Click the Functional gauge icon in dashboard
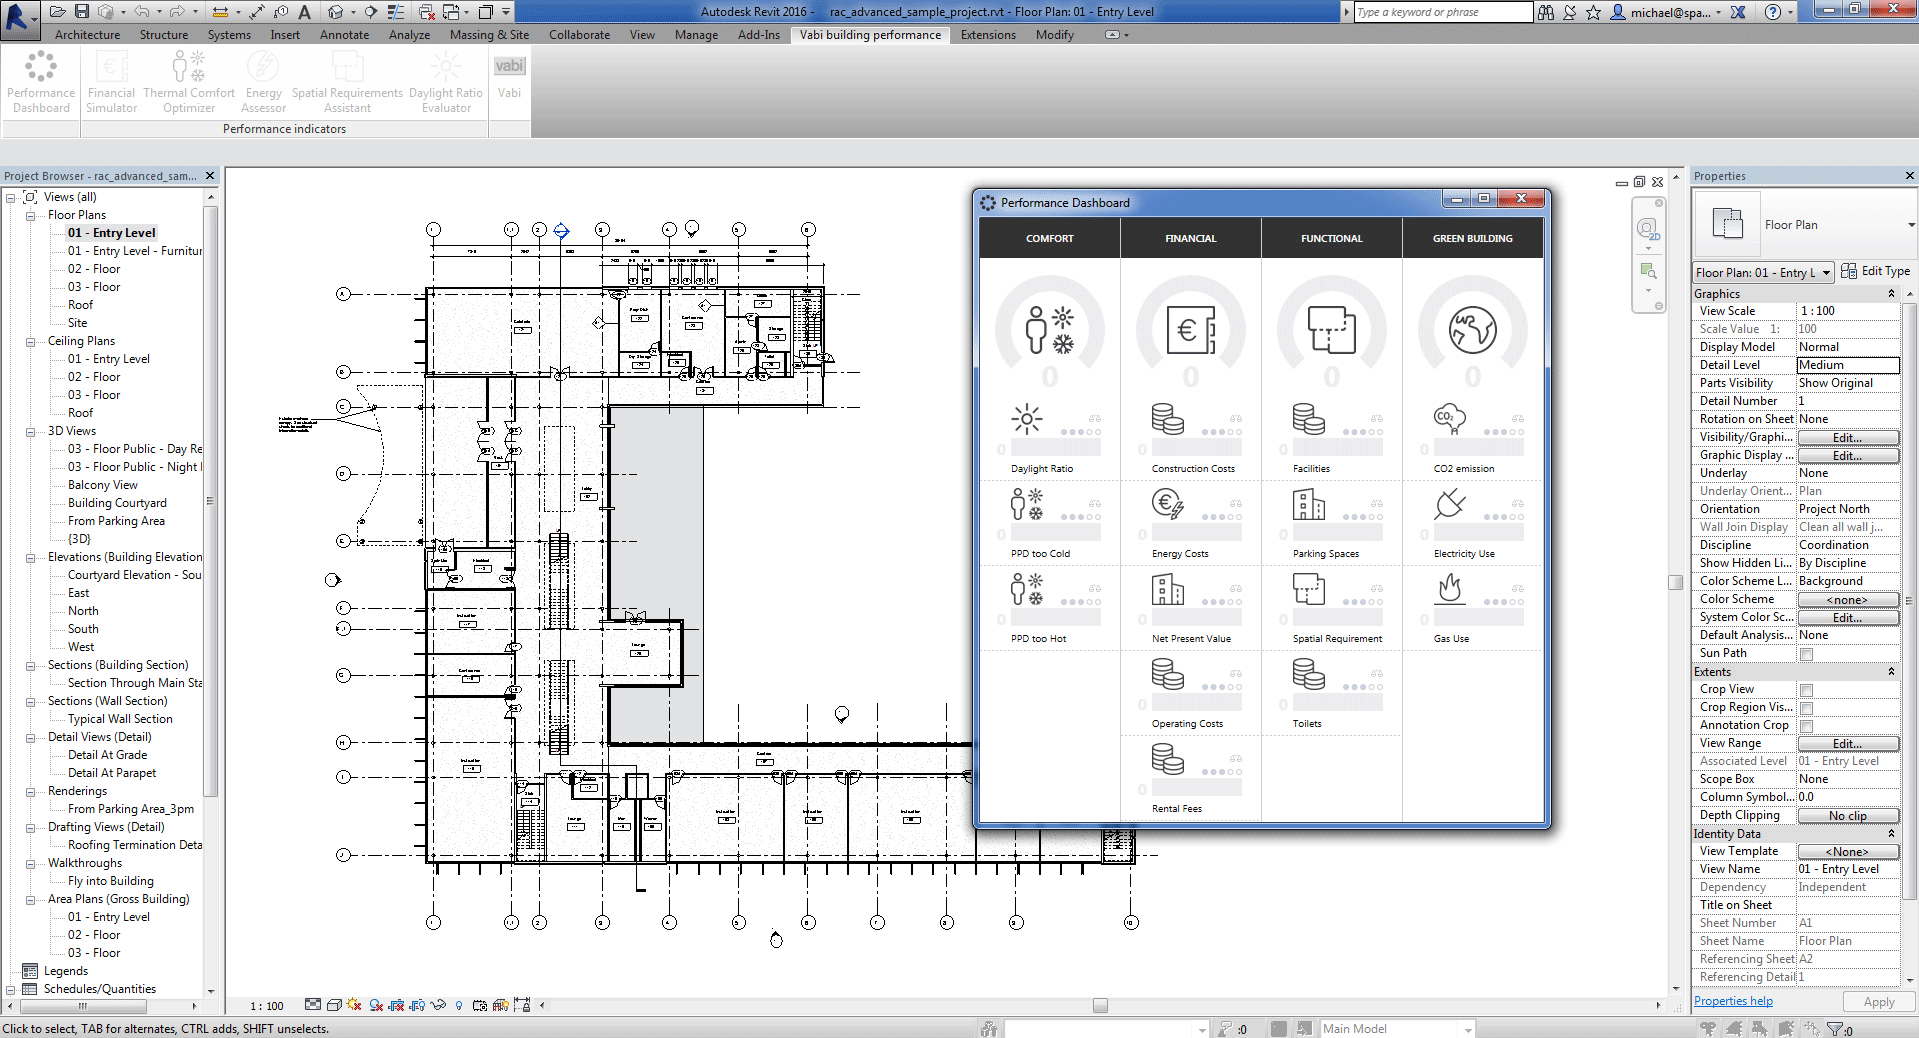This screenshot has width=1919, height=1038. pyautogui.click(x=1331, y=329)
